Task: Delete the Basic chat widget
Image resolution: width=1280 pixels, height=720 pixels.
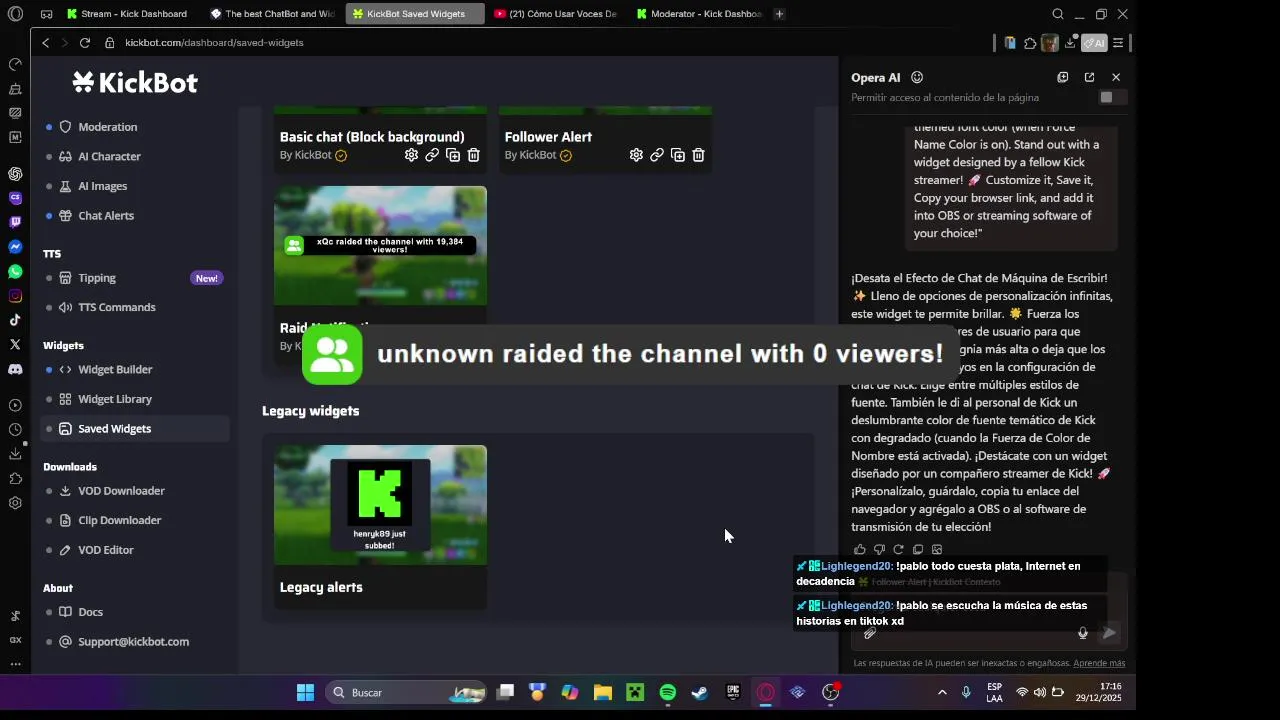Action: [x=474, y=155]
